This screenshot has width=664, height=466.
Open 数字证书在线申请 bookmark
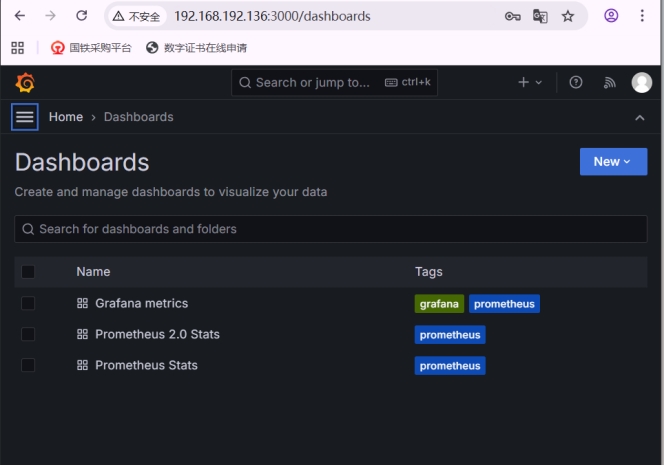click(196, 48)
